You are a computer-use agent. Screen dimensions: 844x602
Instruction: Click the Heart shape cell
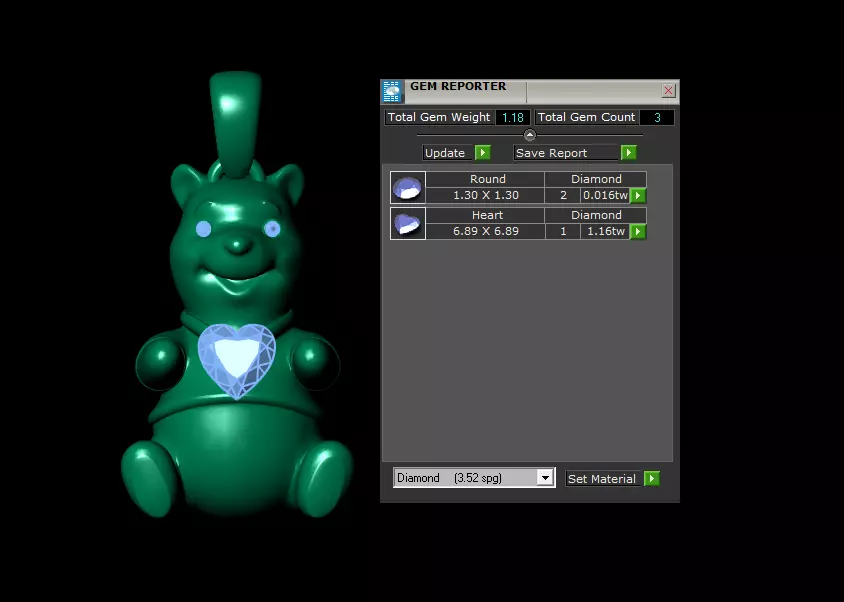pos(486,215)
